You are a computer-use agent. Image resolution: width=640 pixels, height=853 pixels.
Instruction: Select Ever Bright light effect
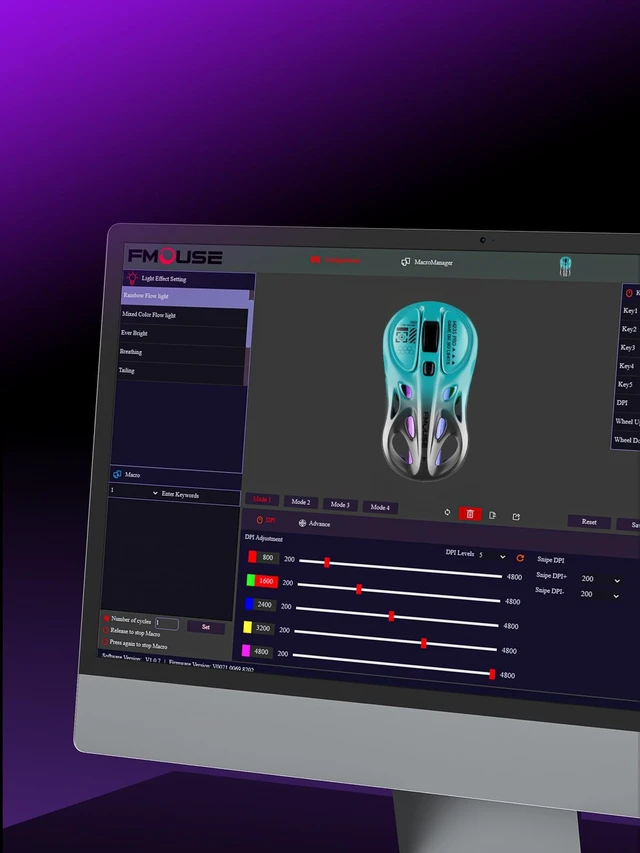[183, 333]
